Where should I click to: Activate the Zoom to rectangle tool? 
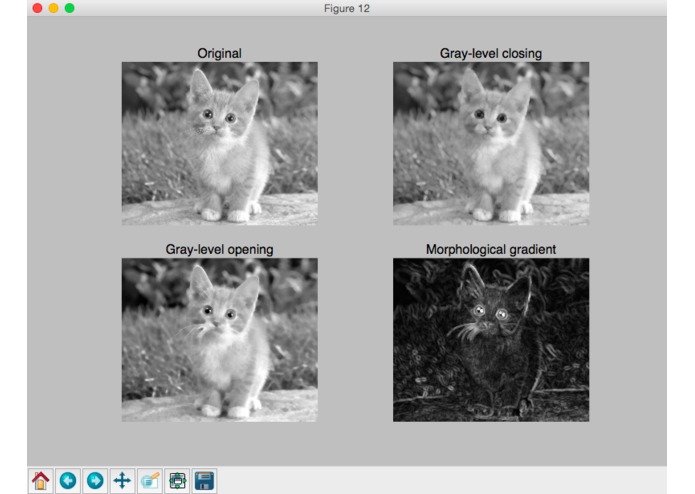pyautogui.click(x=150, y=481)
